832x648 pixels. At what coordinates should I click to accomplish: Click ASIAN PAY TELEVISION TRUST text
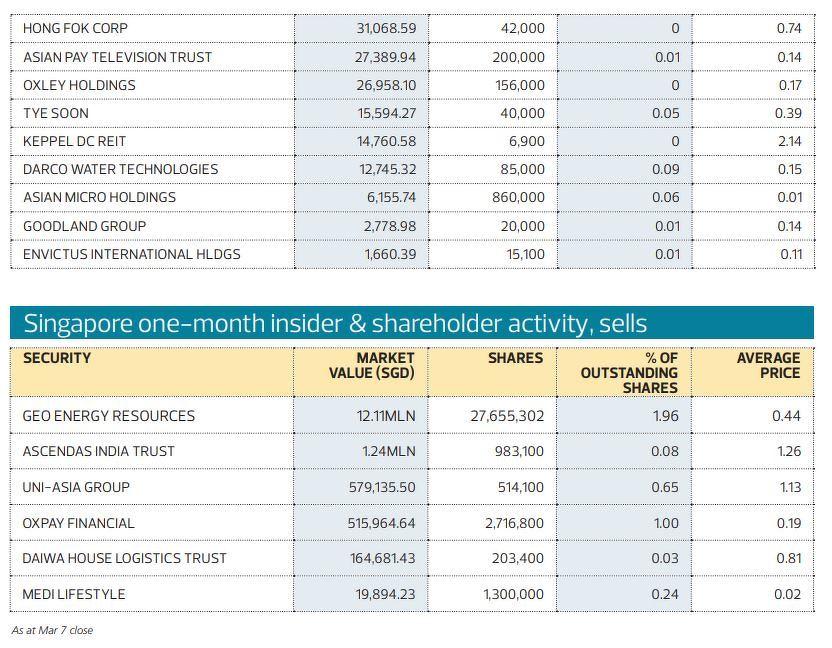117,58
